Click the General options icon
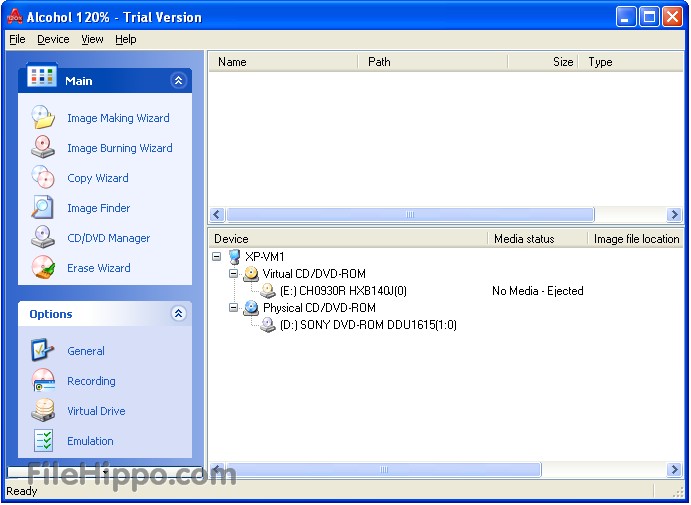691x505 pixels. pyautogui.click(x=43, y=350)
